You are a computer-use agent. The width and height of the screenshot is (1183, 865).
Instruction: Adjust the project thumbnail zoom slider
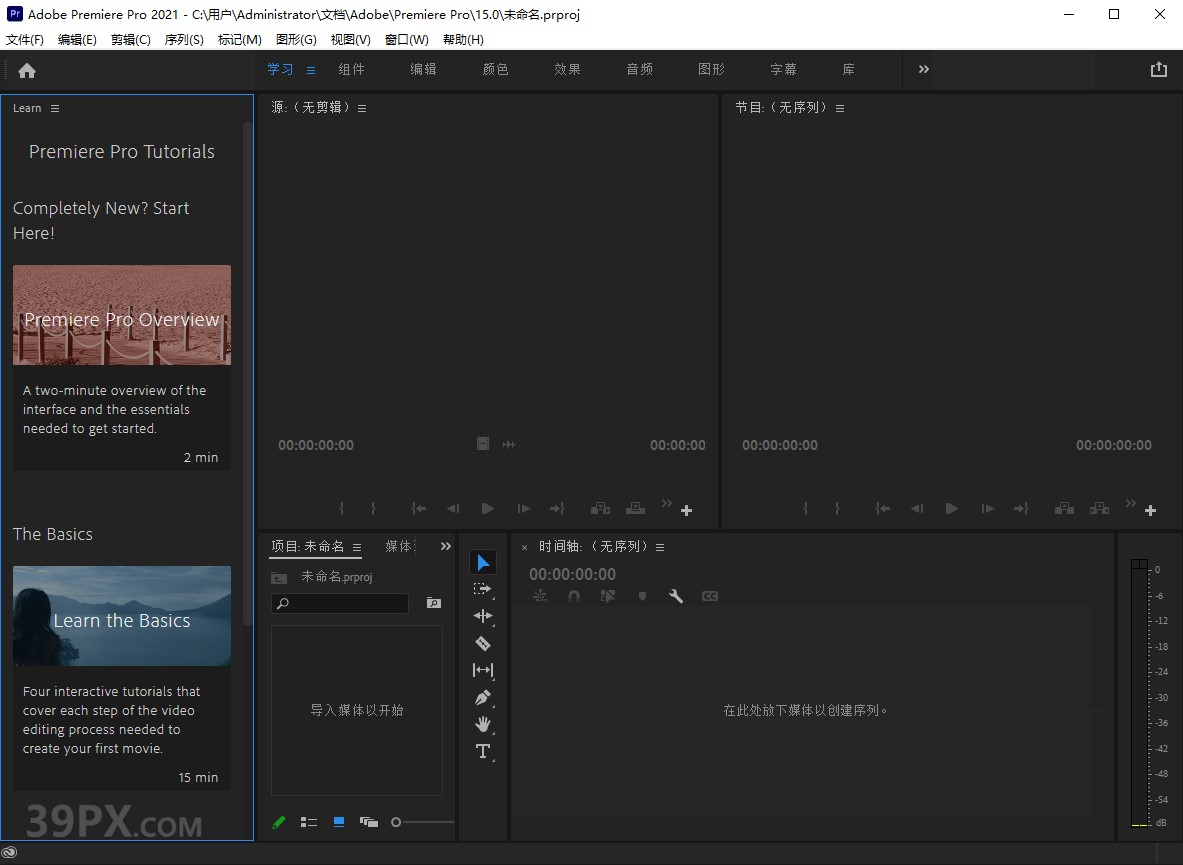click(397, 822)
